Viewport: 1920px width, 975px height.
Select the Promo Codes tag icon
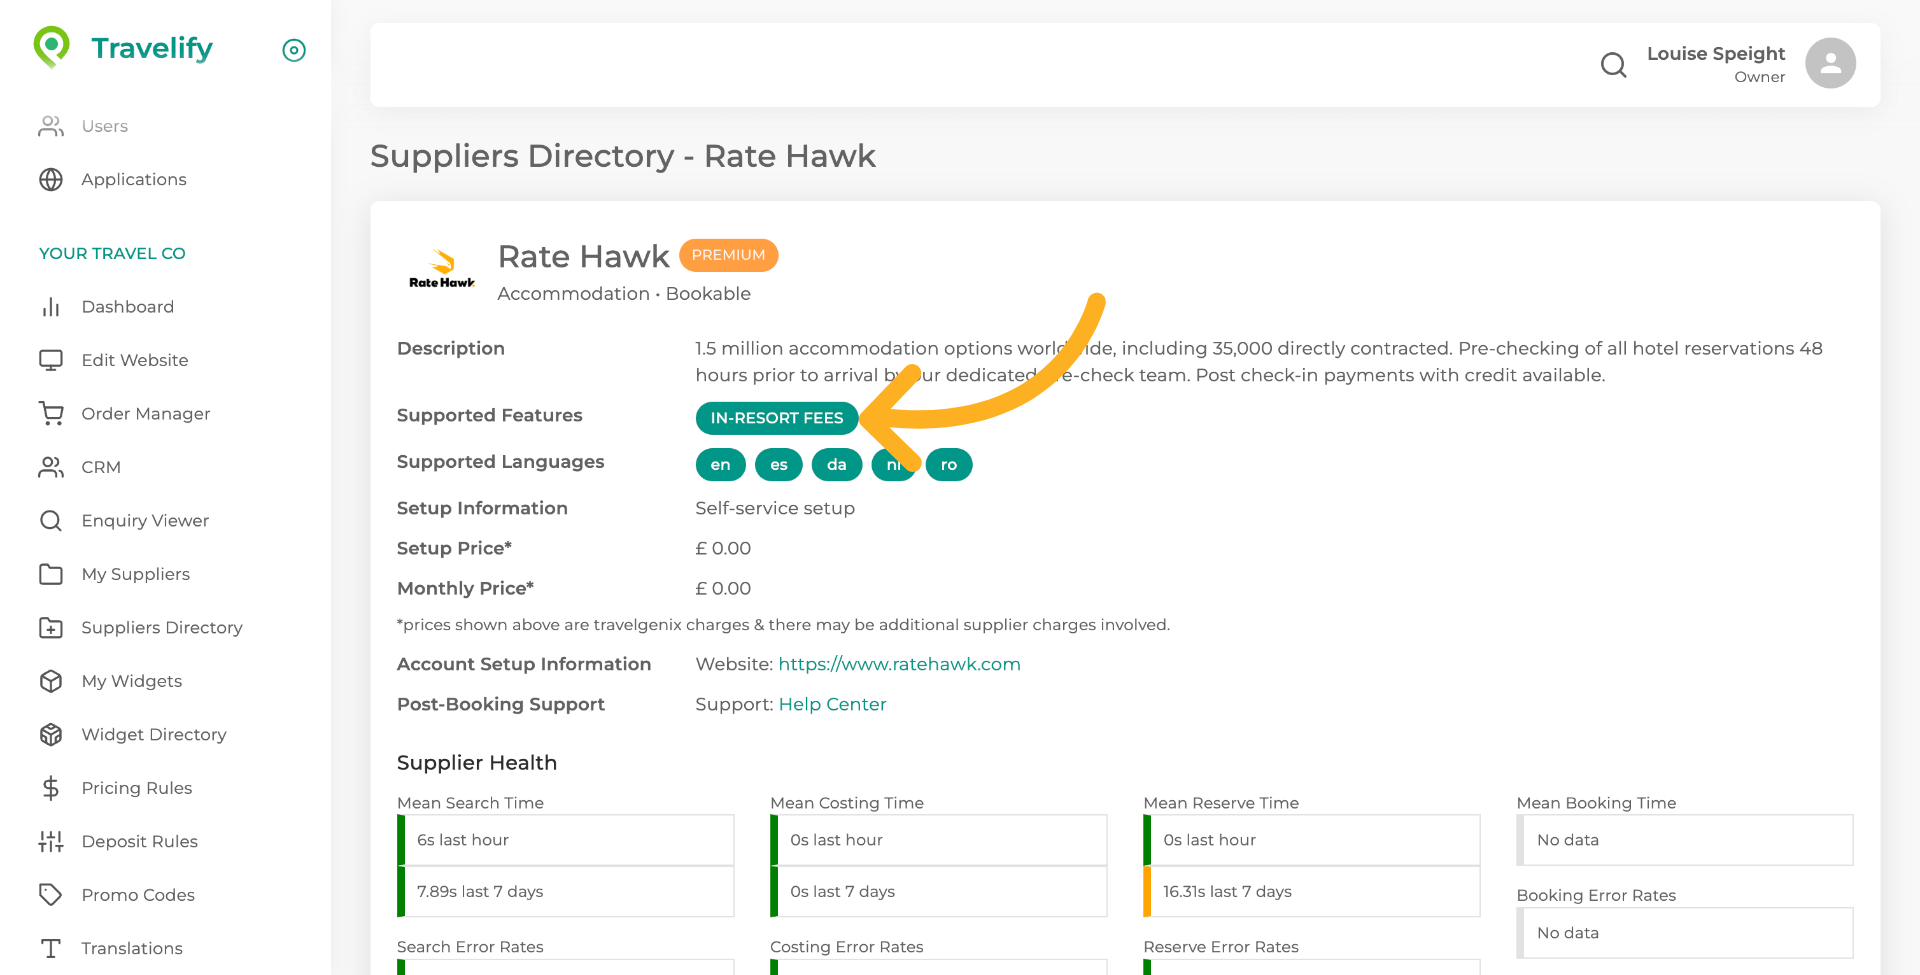click(51, 895)
